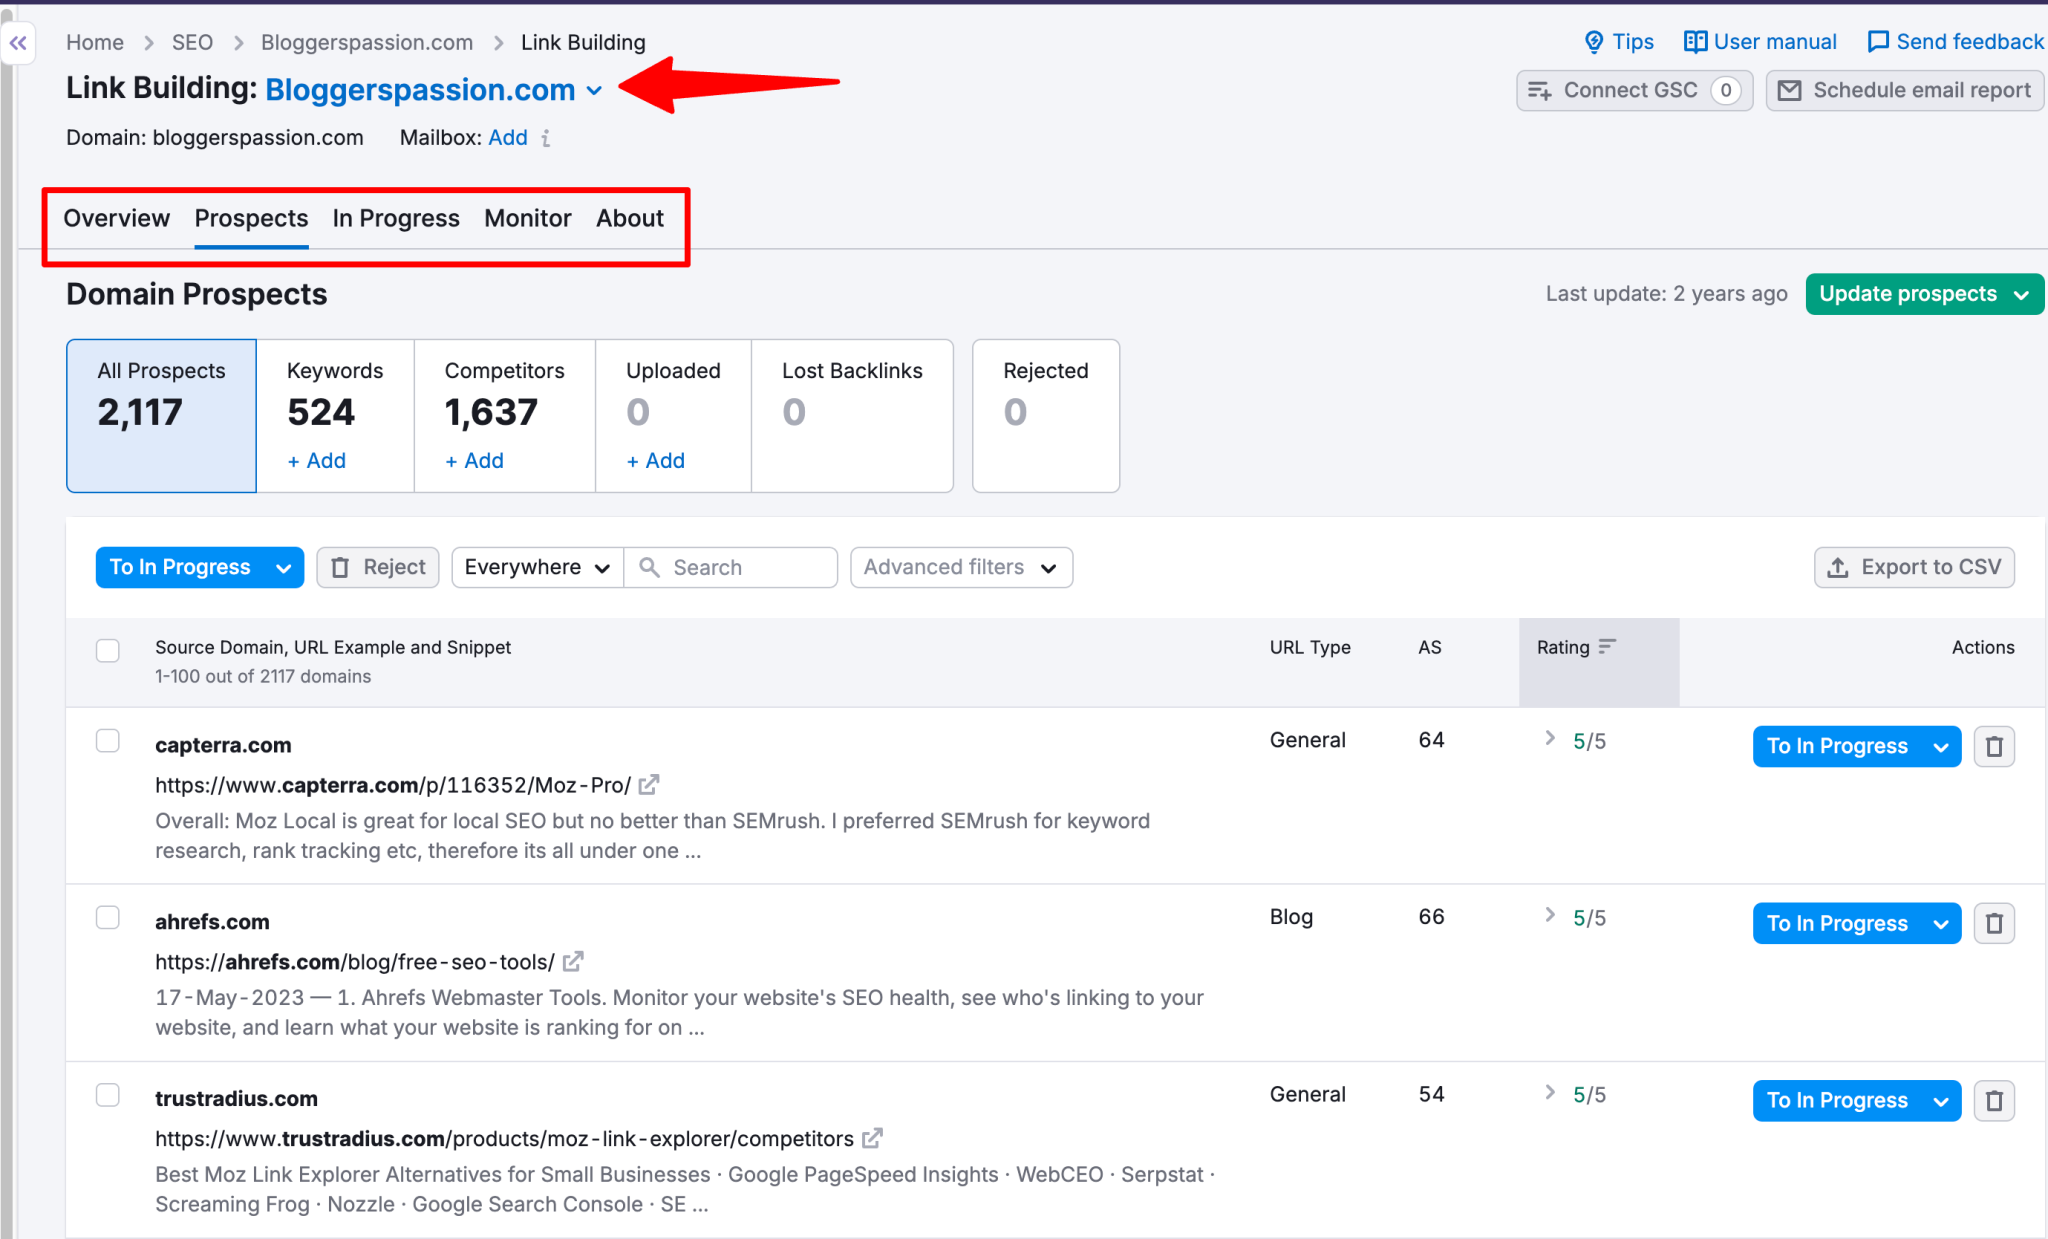
Task: Check the capterra.com row checkbox
Action: coord(108,741)
